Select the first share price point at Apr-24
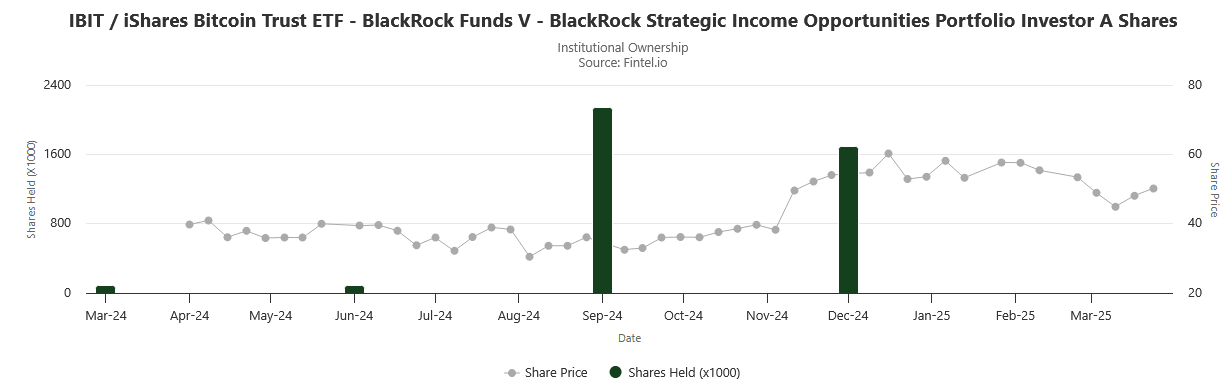 click(189, 224)
